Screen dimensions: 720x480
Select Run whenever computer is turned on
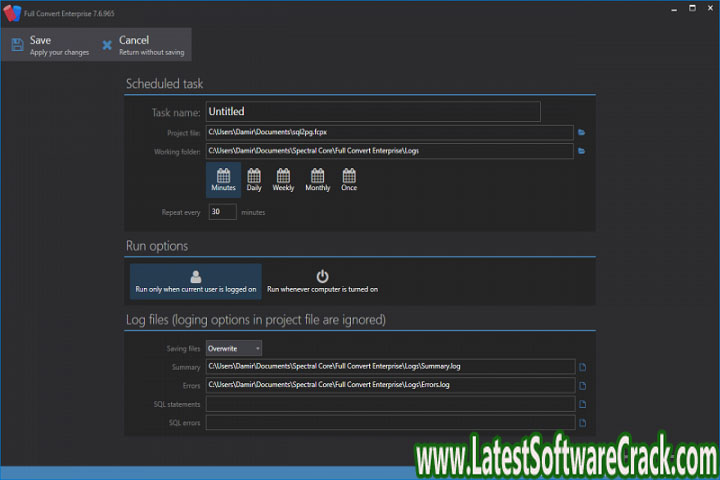coord(322,281)
